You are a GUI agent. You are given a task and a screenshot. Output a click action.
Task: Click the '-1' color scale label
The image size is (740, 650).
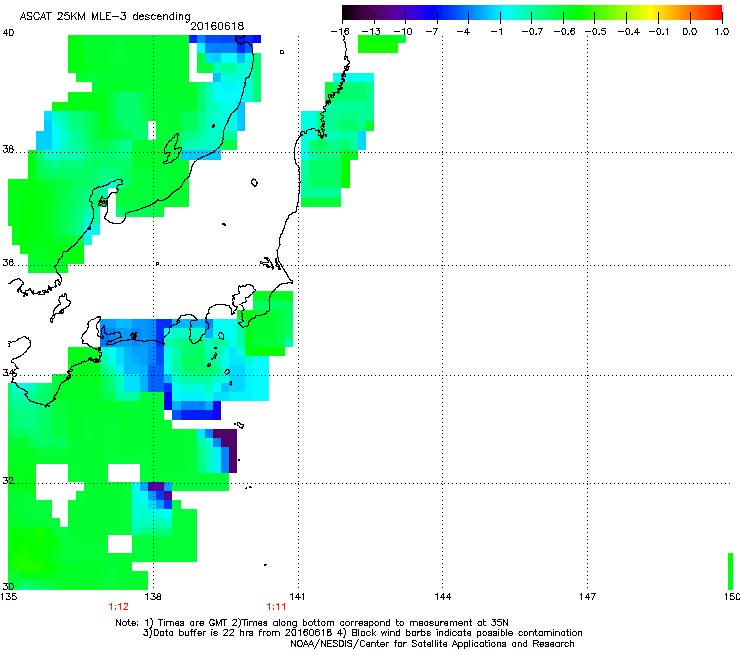[496, 32]
